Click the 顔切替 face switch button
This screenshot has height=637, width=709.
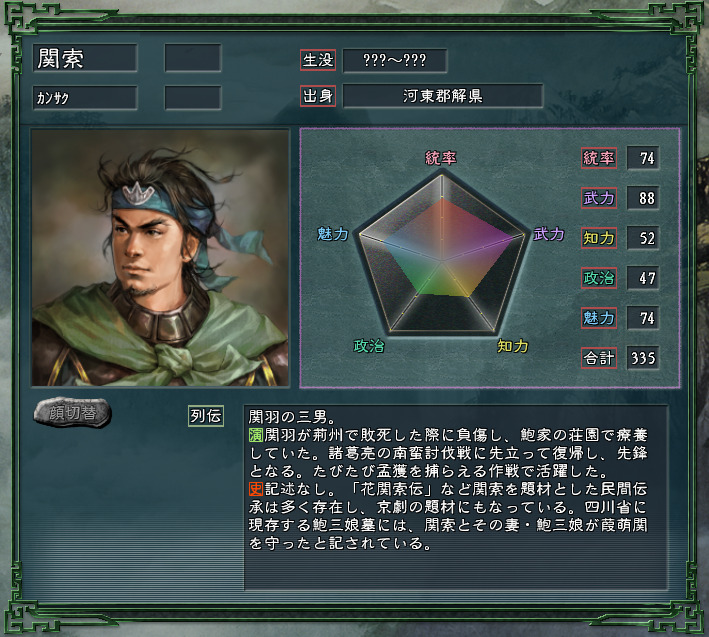[72, 412]
